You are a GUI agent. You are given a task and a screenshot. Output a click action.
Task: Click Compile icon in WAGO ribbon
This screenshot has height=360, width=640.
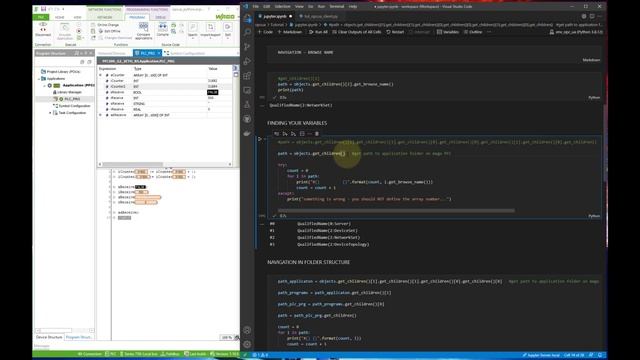[162, 29]
